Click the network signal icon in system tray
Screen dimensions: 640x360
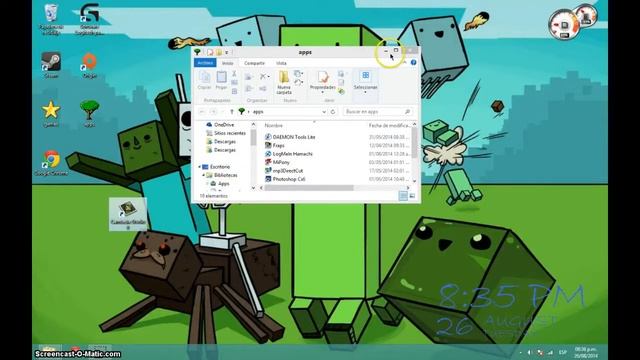tap(550, 352)
